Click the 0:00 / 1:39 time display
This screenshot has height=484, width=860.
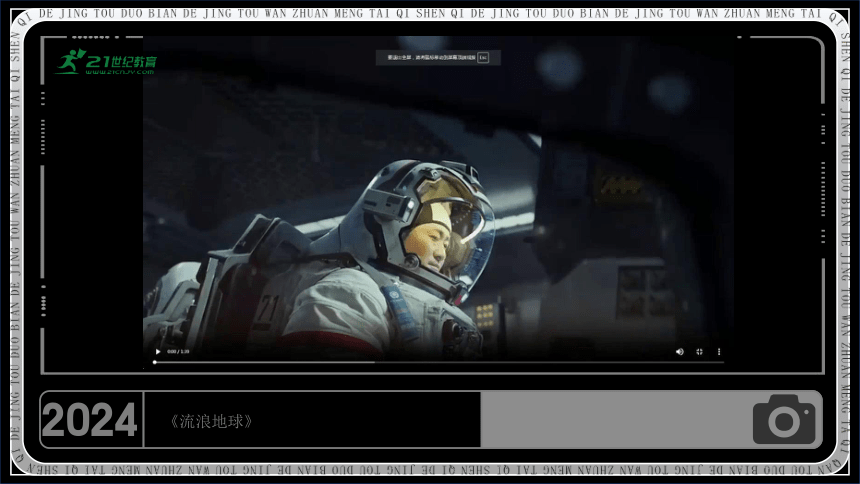coord(178,352)
